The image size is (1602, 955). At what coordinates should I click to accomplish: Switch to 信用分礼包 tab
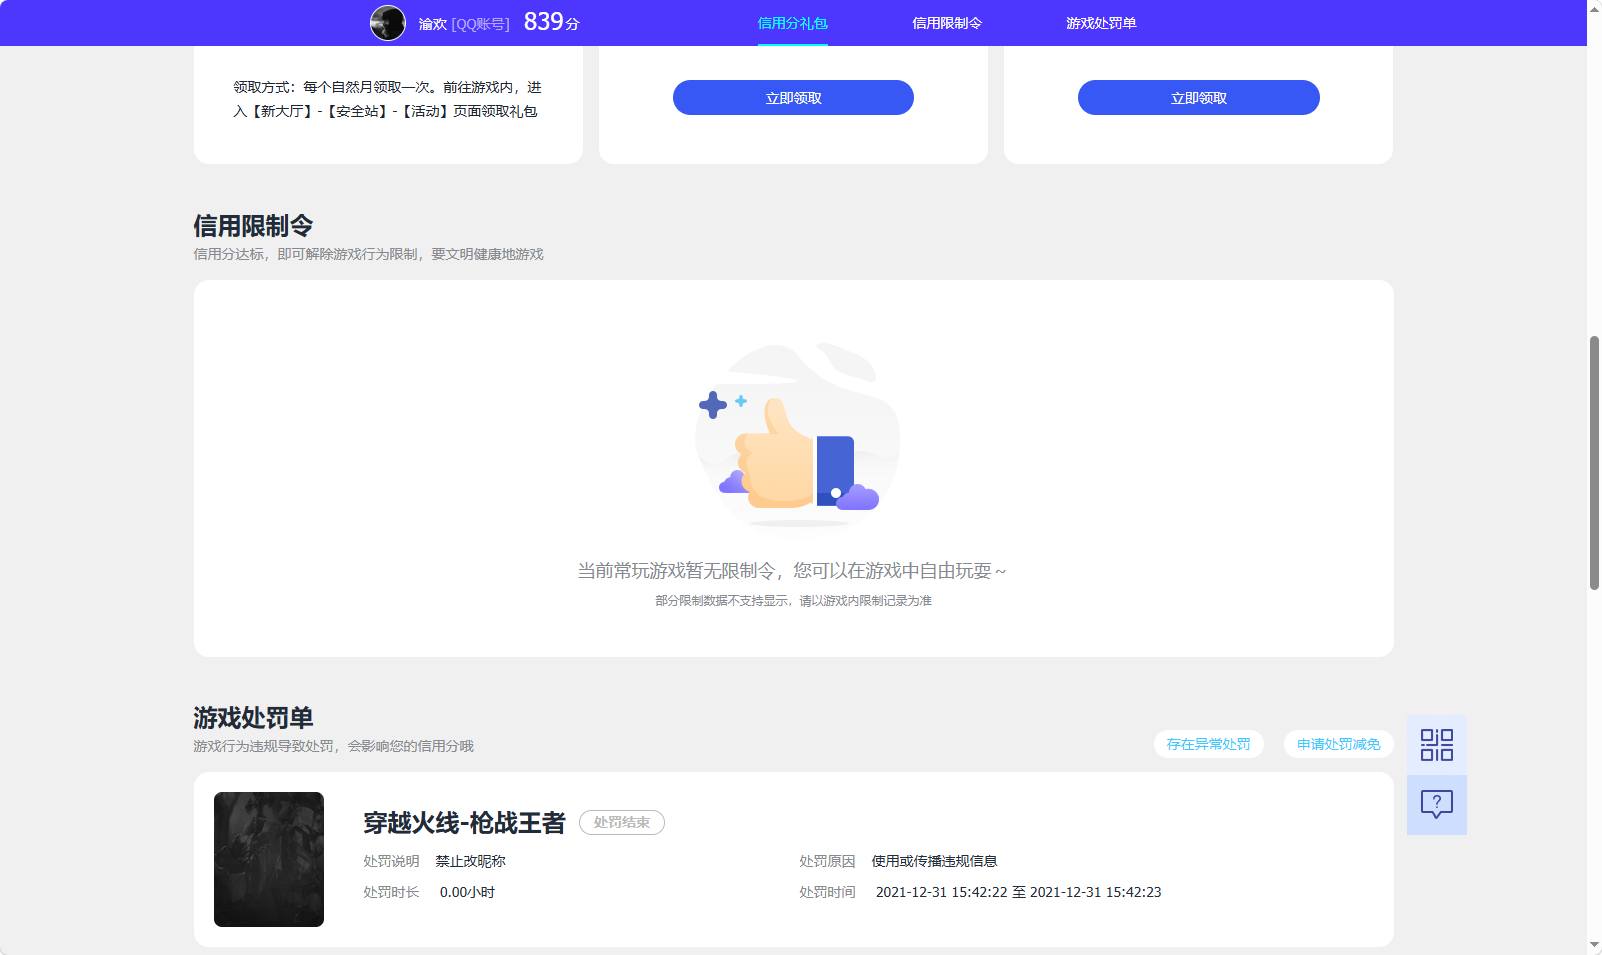point(792,23)
